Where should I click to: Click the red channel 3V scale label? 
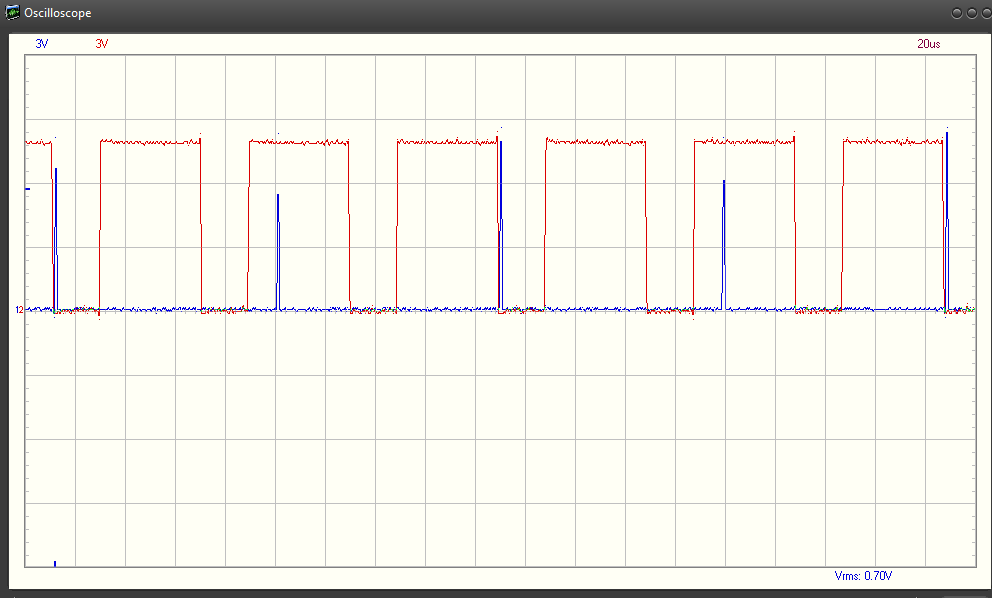(x=102, y=44)
